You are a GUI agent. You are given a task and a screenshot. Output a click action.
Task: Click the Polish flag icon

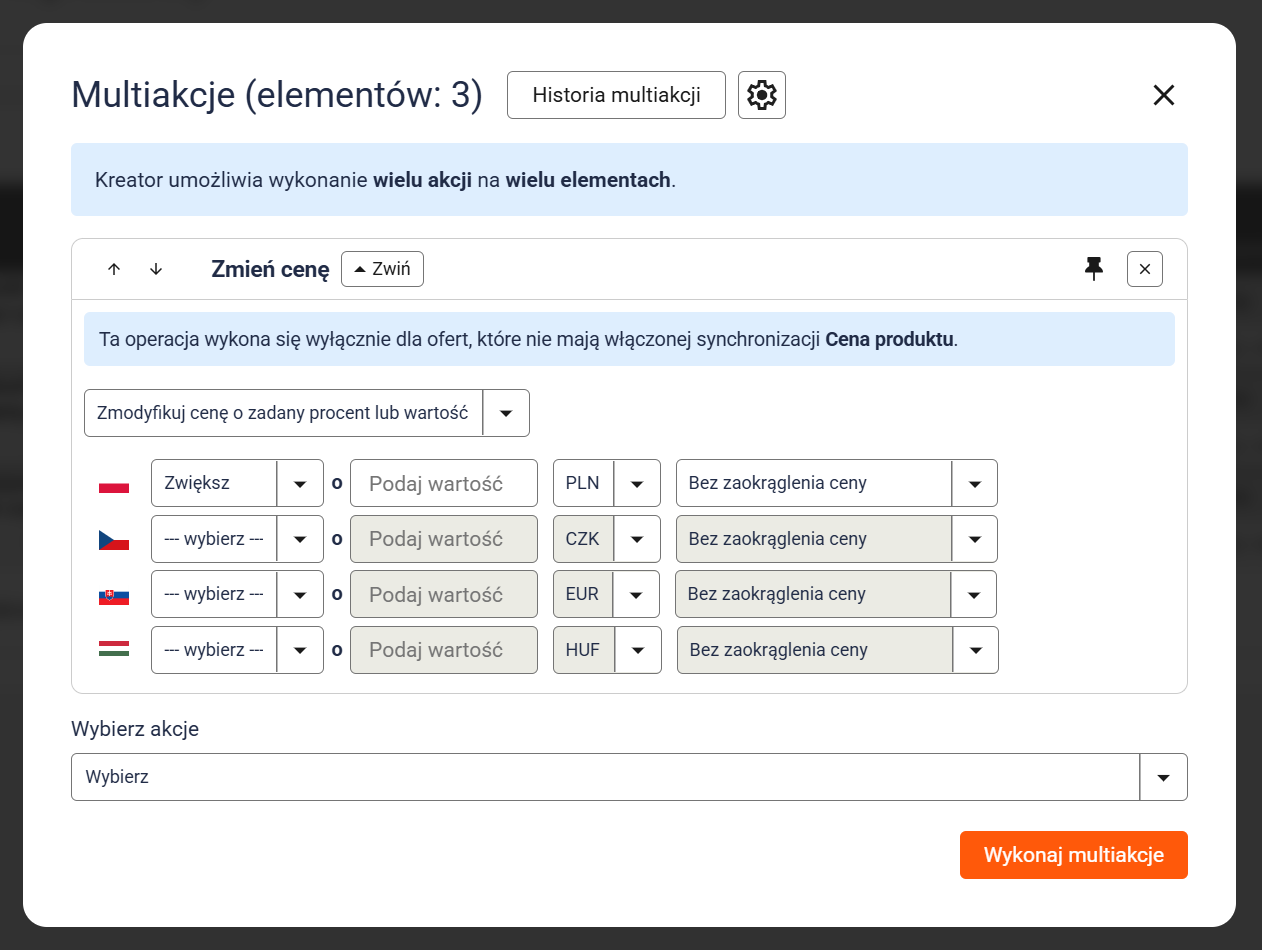pyautogui.click(x=114, y=484)
